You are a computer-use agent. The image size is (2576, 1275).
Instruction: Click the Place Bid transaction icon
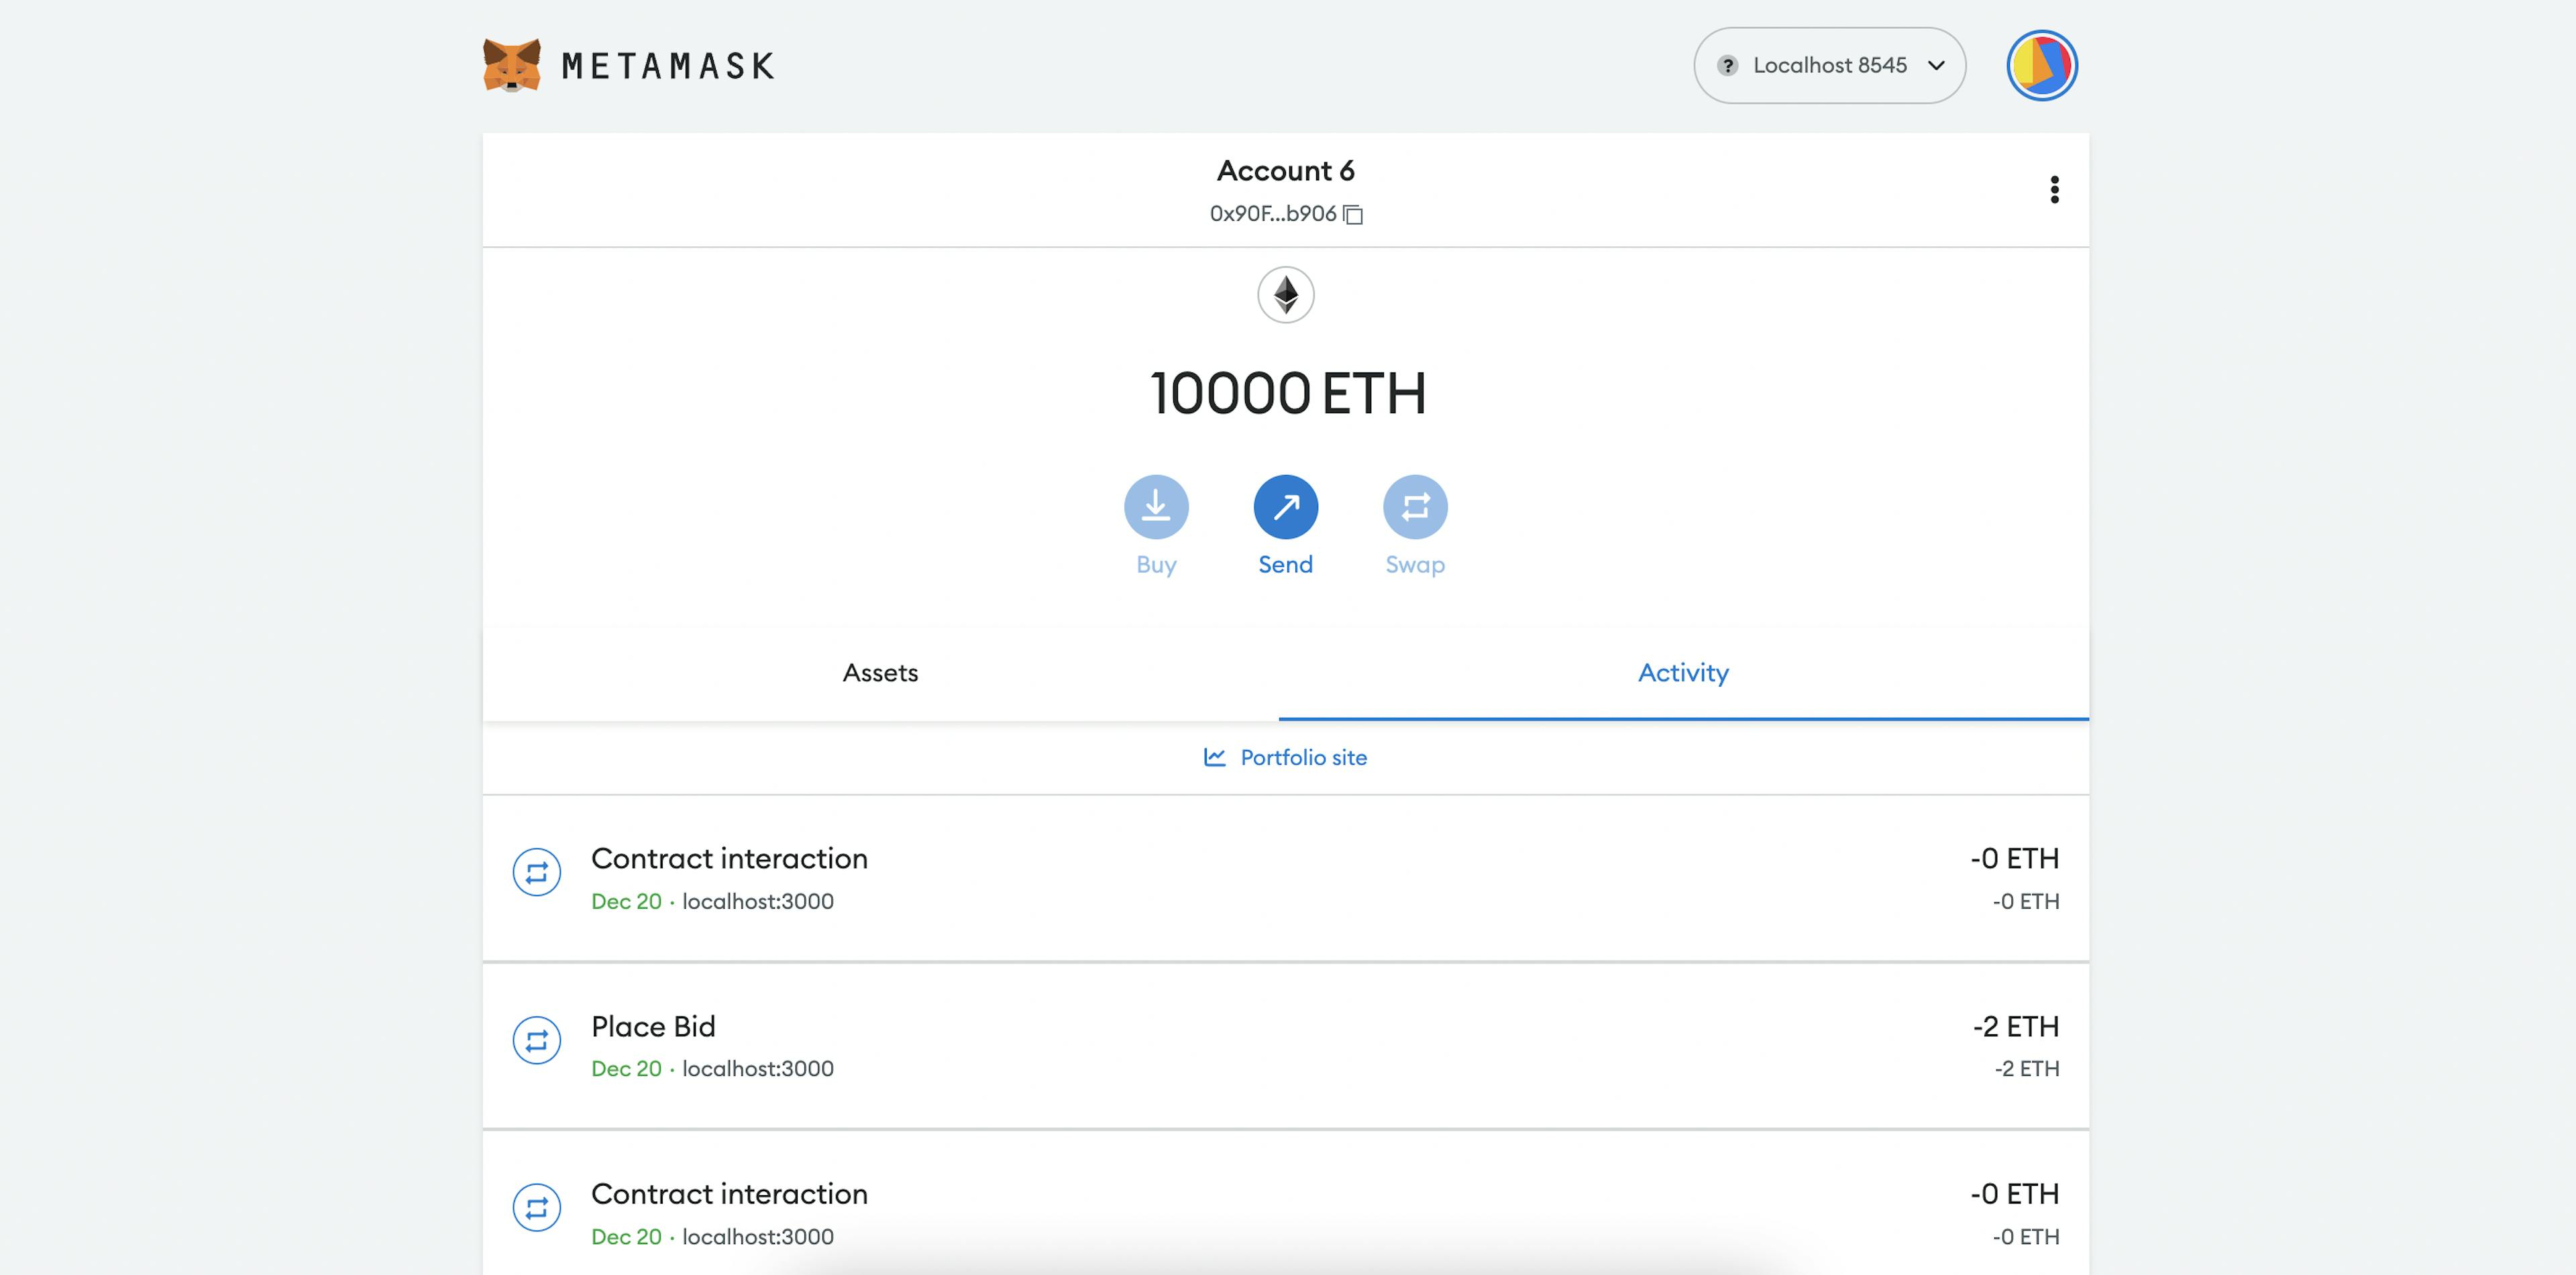coord(537,1041)
